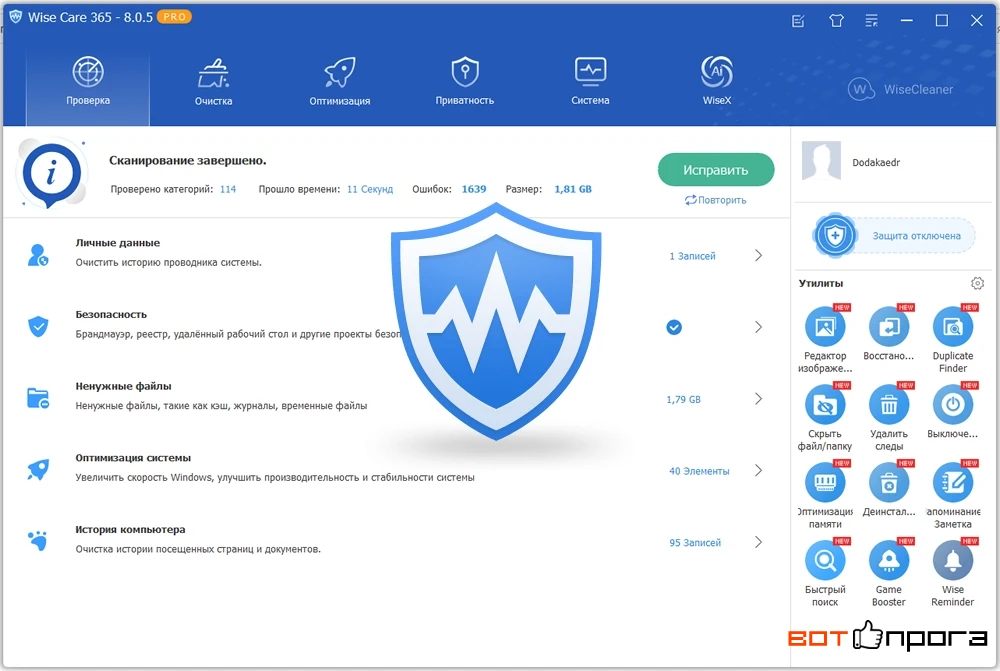Click the Ненужные файлы heading
Viewport: 1000px width, 671px height.
point(123,386)
